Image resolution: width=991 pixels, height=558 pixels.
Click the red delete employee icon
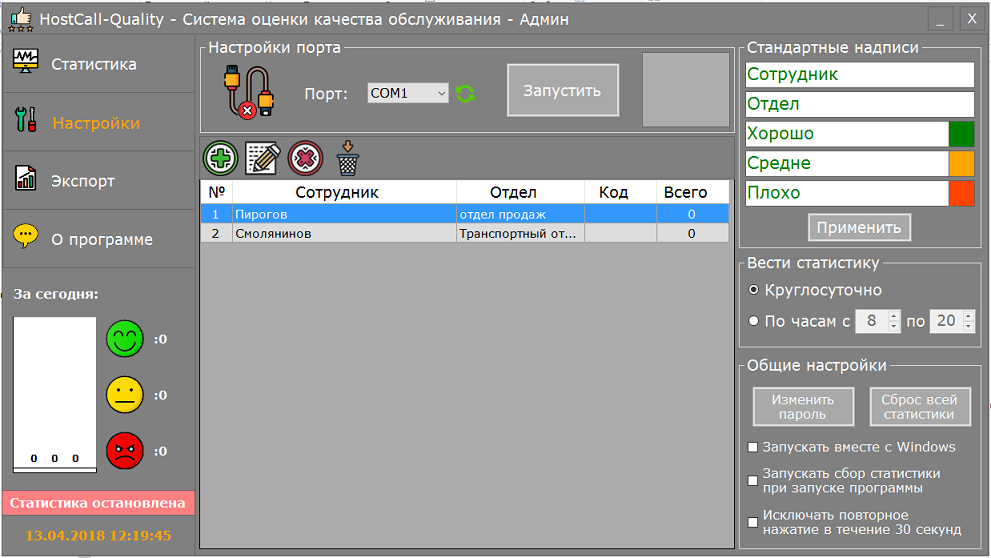point(305,158)
